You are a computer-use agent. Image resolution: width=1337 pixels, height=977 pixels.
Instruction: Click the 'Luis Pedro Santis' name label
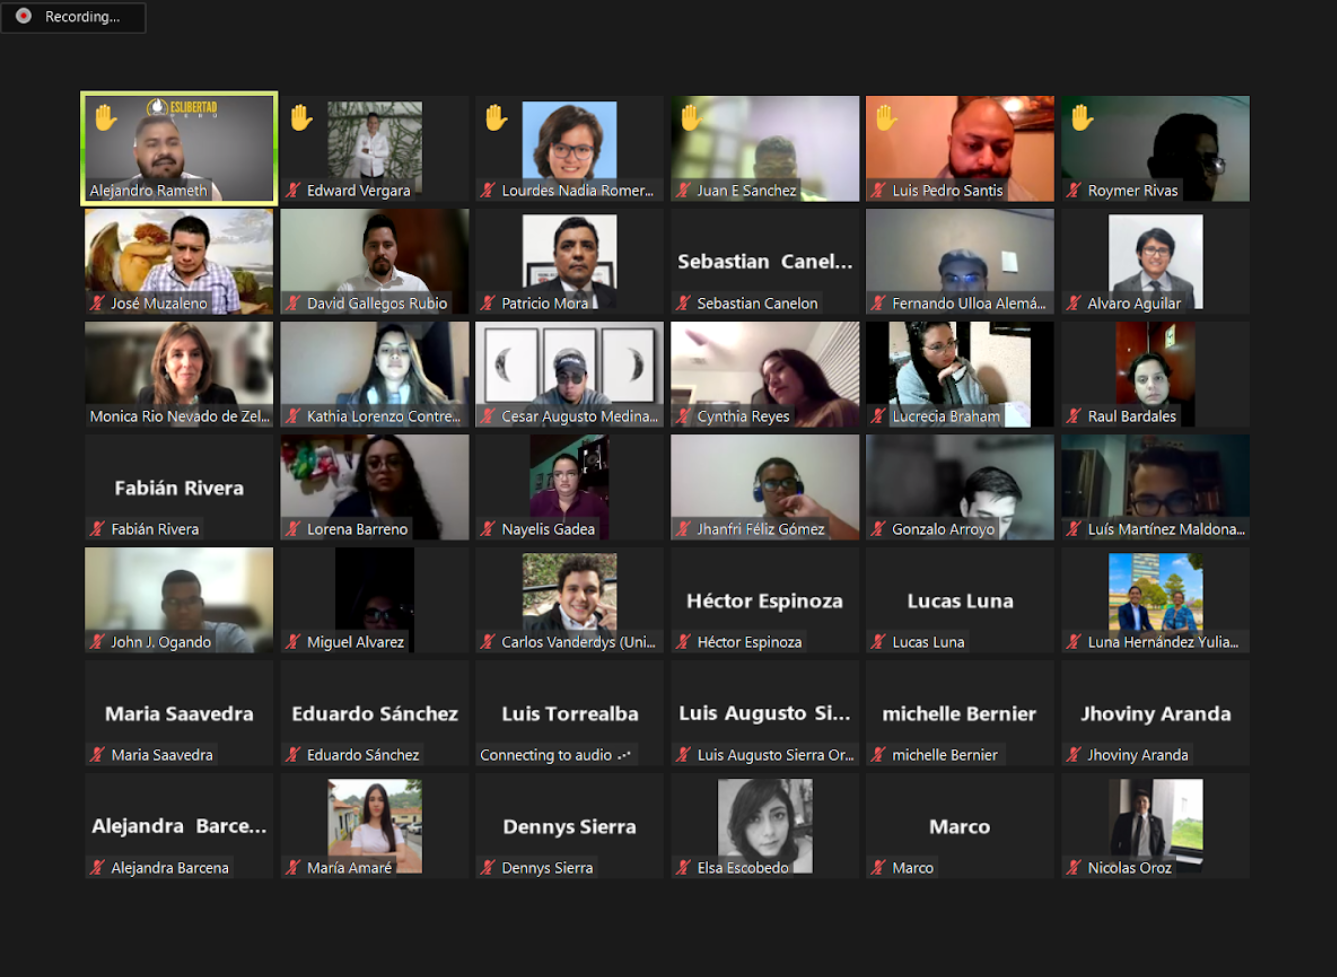(x=948, y=190)
